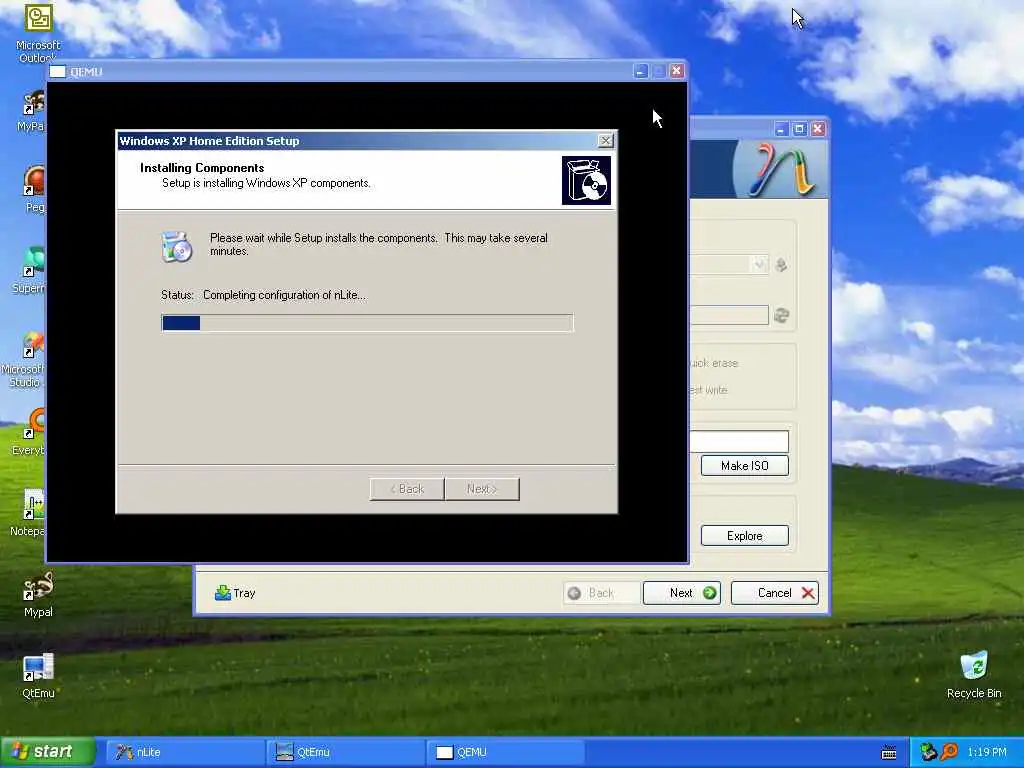Click the Tray button in nLite
The width and height of the screenshot is (1024, 768).
235,593
